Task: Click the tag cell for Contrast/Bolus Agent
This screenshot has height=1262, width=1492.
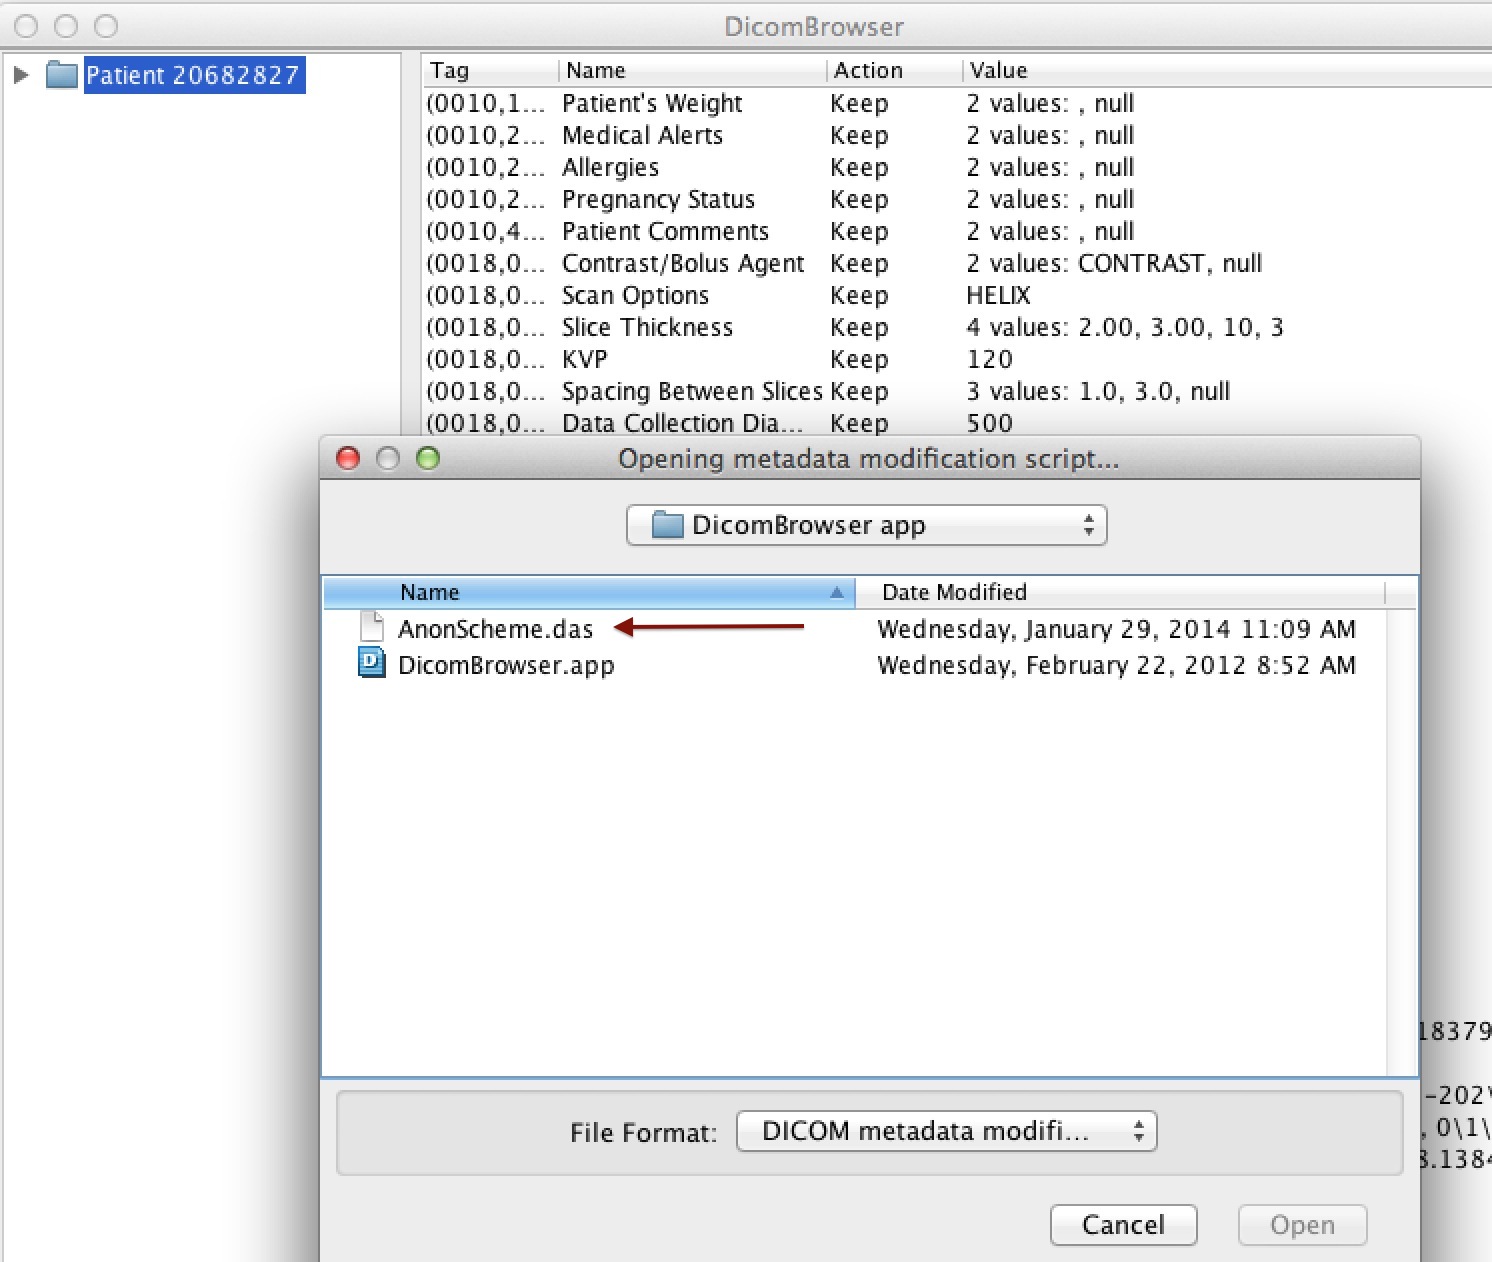Action: click(486, 263)
